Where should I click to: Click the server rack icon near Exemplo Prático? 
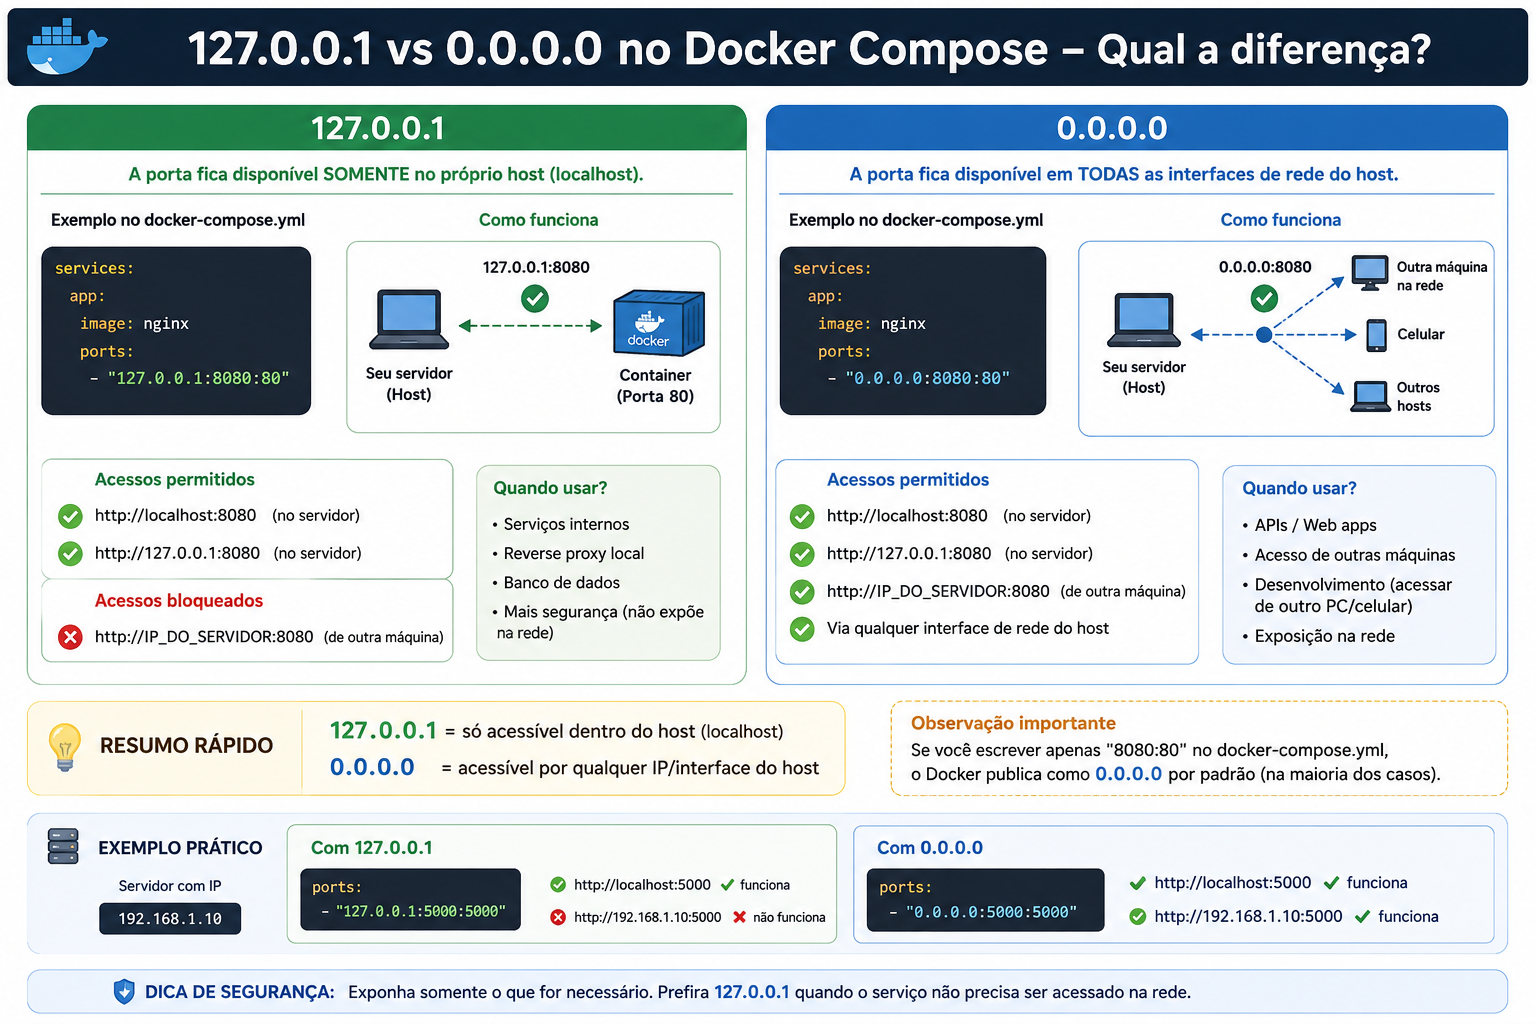tap(63, 846)
